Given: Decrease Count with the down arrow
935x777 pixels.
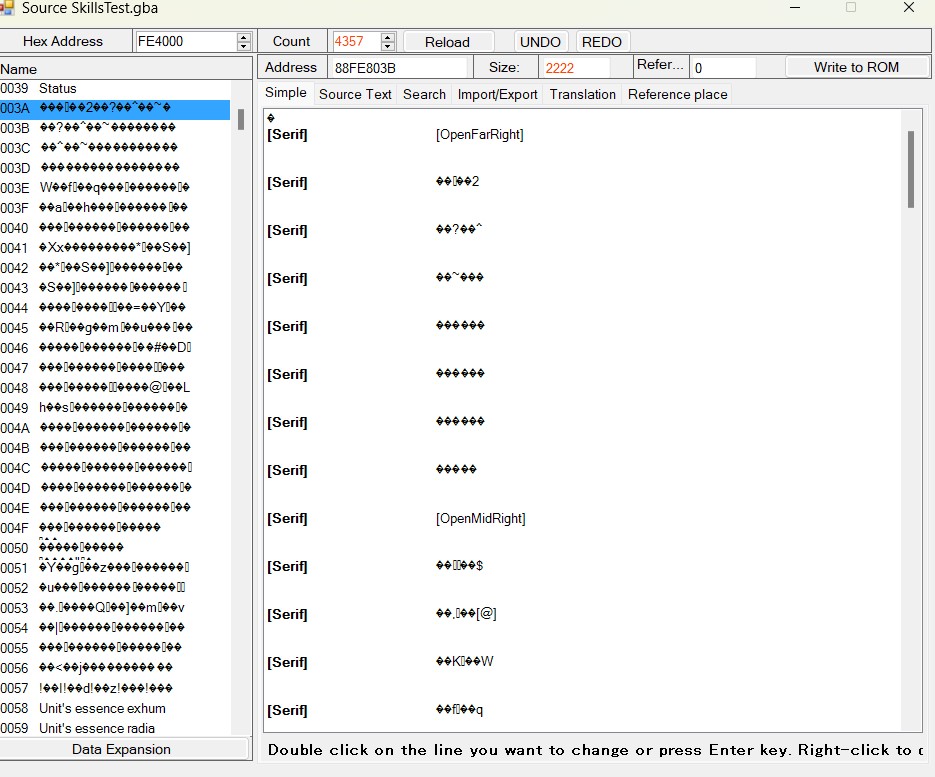Looking at the screenshot, I should click(x=388, y=46).
